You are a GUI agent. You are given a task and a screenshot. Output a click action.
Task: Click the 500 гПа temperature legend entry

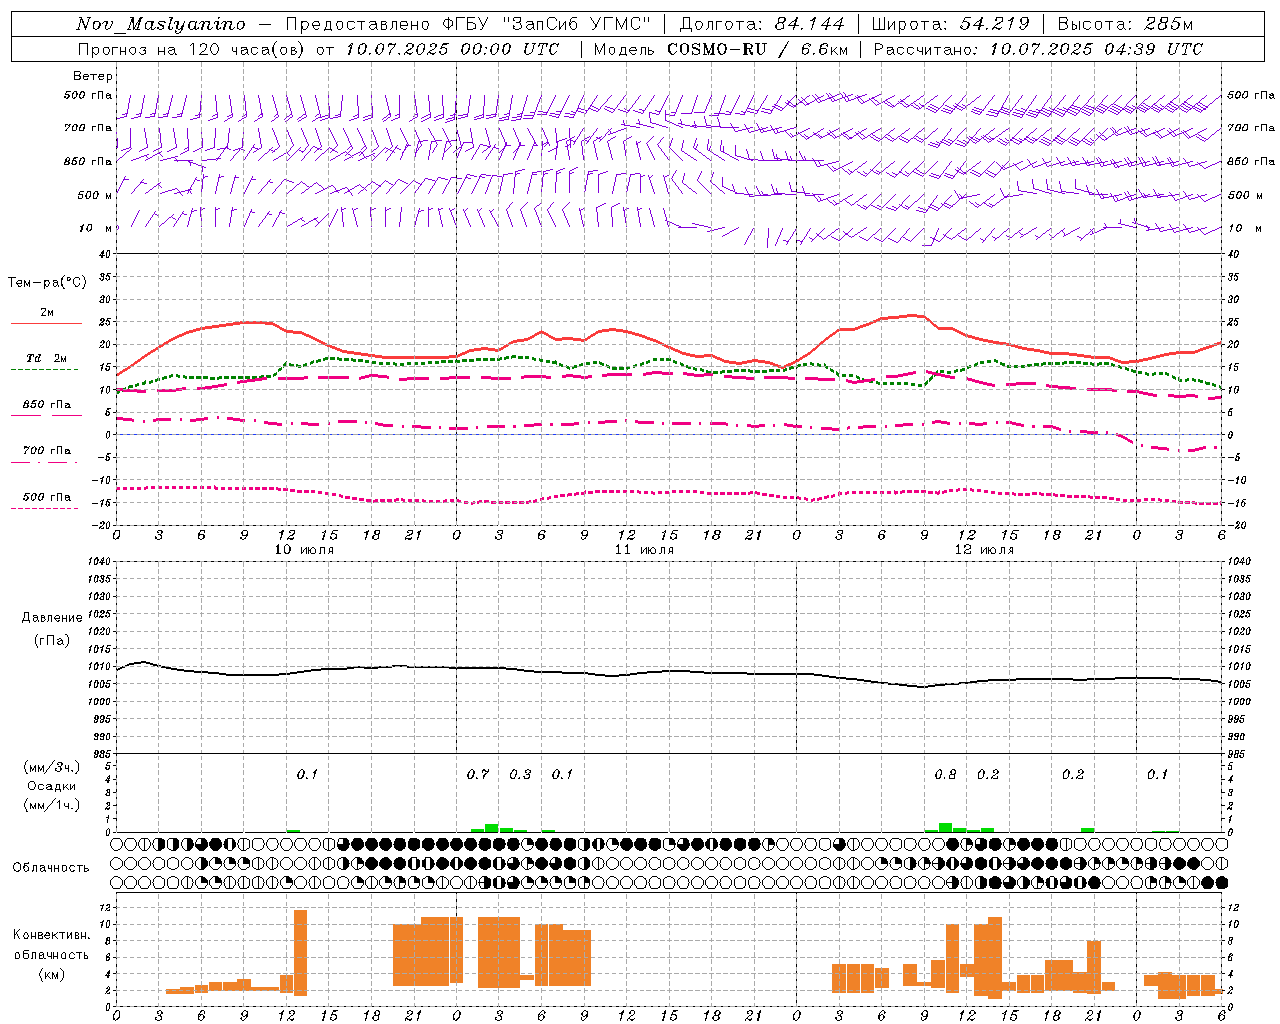click(x=47, y=497)
